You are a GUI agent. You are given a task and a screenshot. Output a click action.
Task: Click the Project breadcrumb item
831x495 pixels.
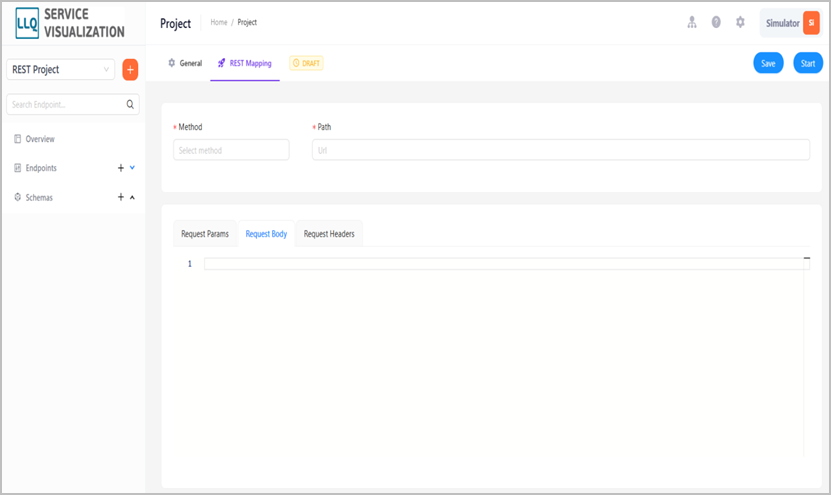[247, 22]
